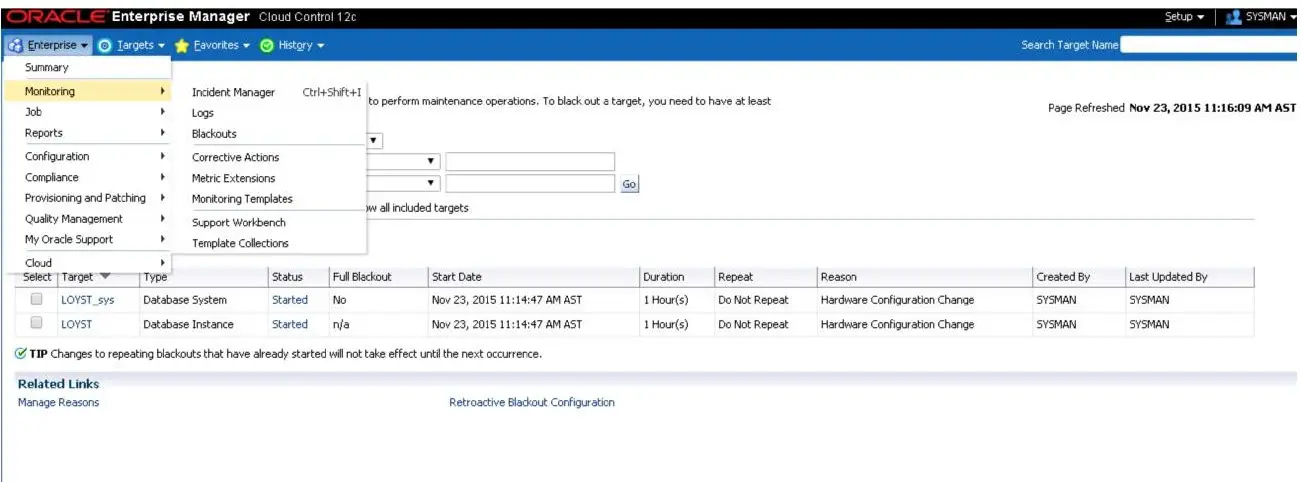The image size is (1301, 482).
Task: Click the Search Target Name field
Action: click(1210, 45)
